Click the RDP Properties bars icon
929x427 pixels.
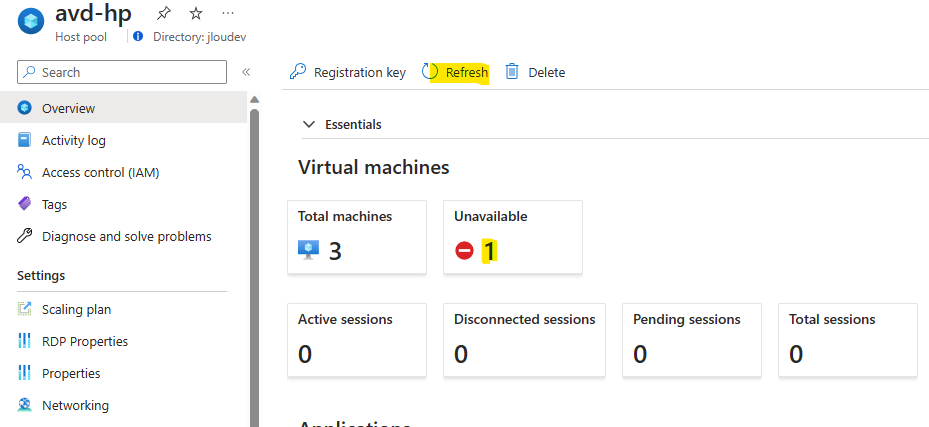coord(24,341)
